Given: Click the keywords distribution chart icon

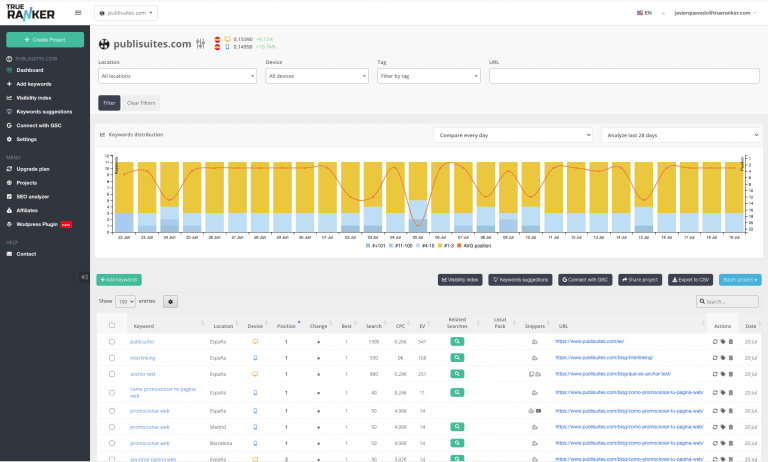Looking at the screenshot, I should (102, 135).
